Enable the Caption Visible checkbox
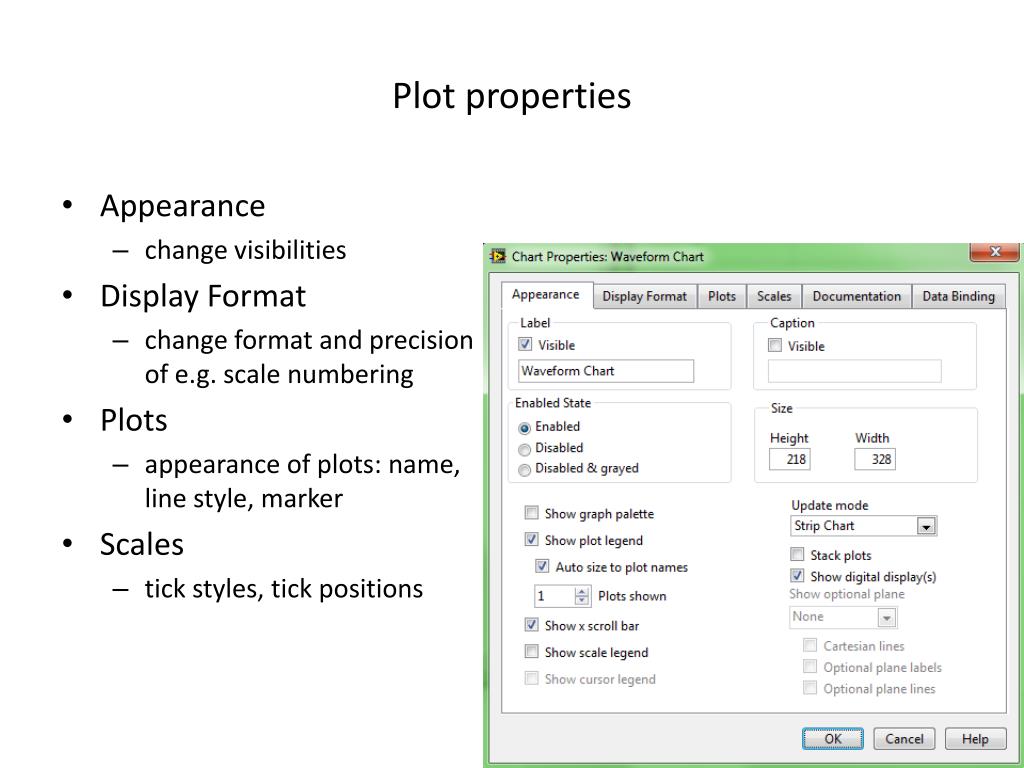1024x768 pixels. click(775, 345)
